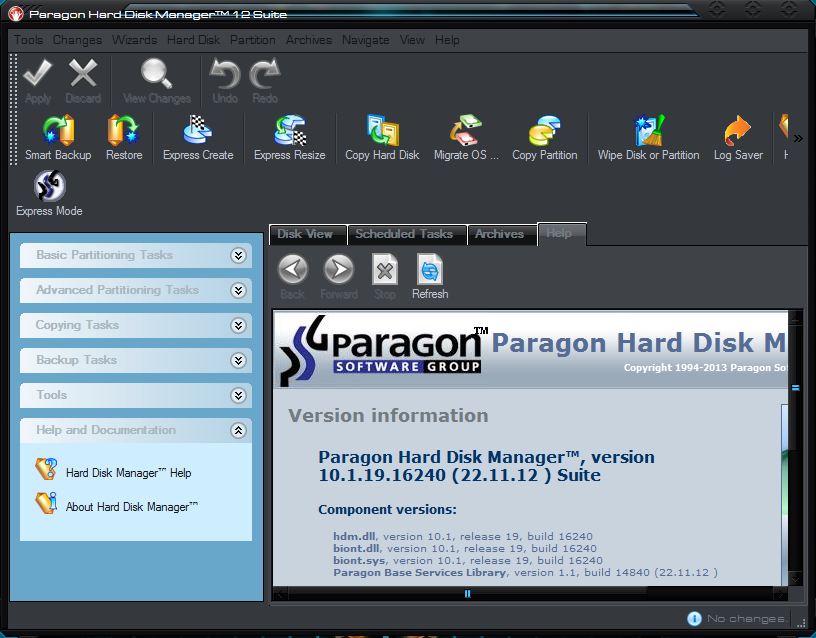This screenshot has height=638, width=816.
Task: Click the help pane scroll left arrow
Action: point(280,593)
